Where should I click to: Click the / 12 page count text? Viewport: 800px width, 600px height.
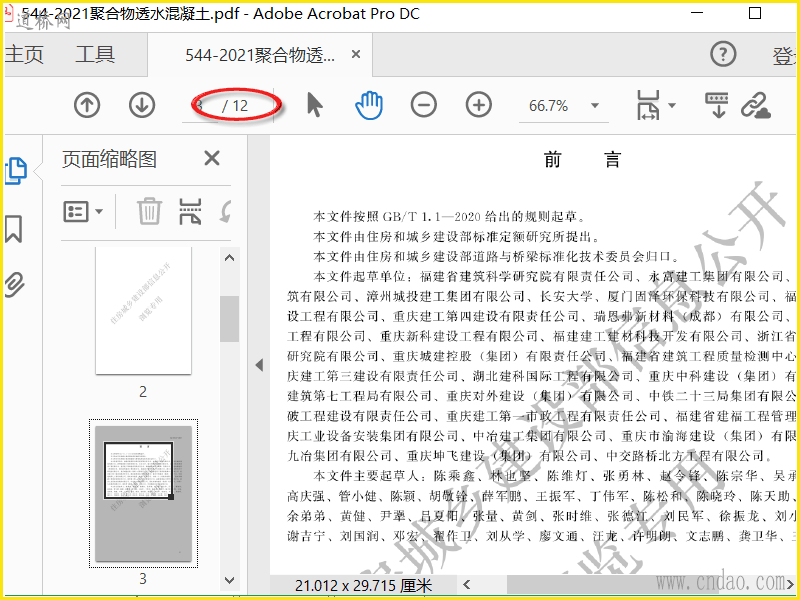coord(235,106)
